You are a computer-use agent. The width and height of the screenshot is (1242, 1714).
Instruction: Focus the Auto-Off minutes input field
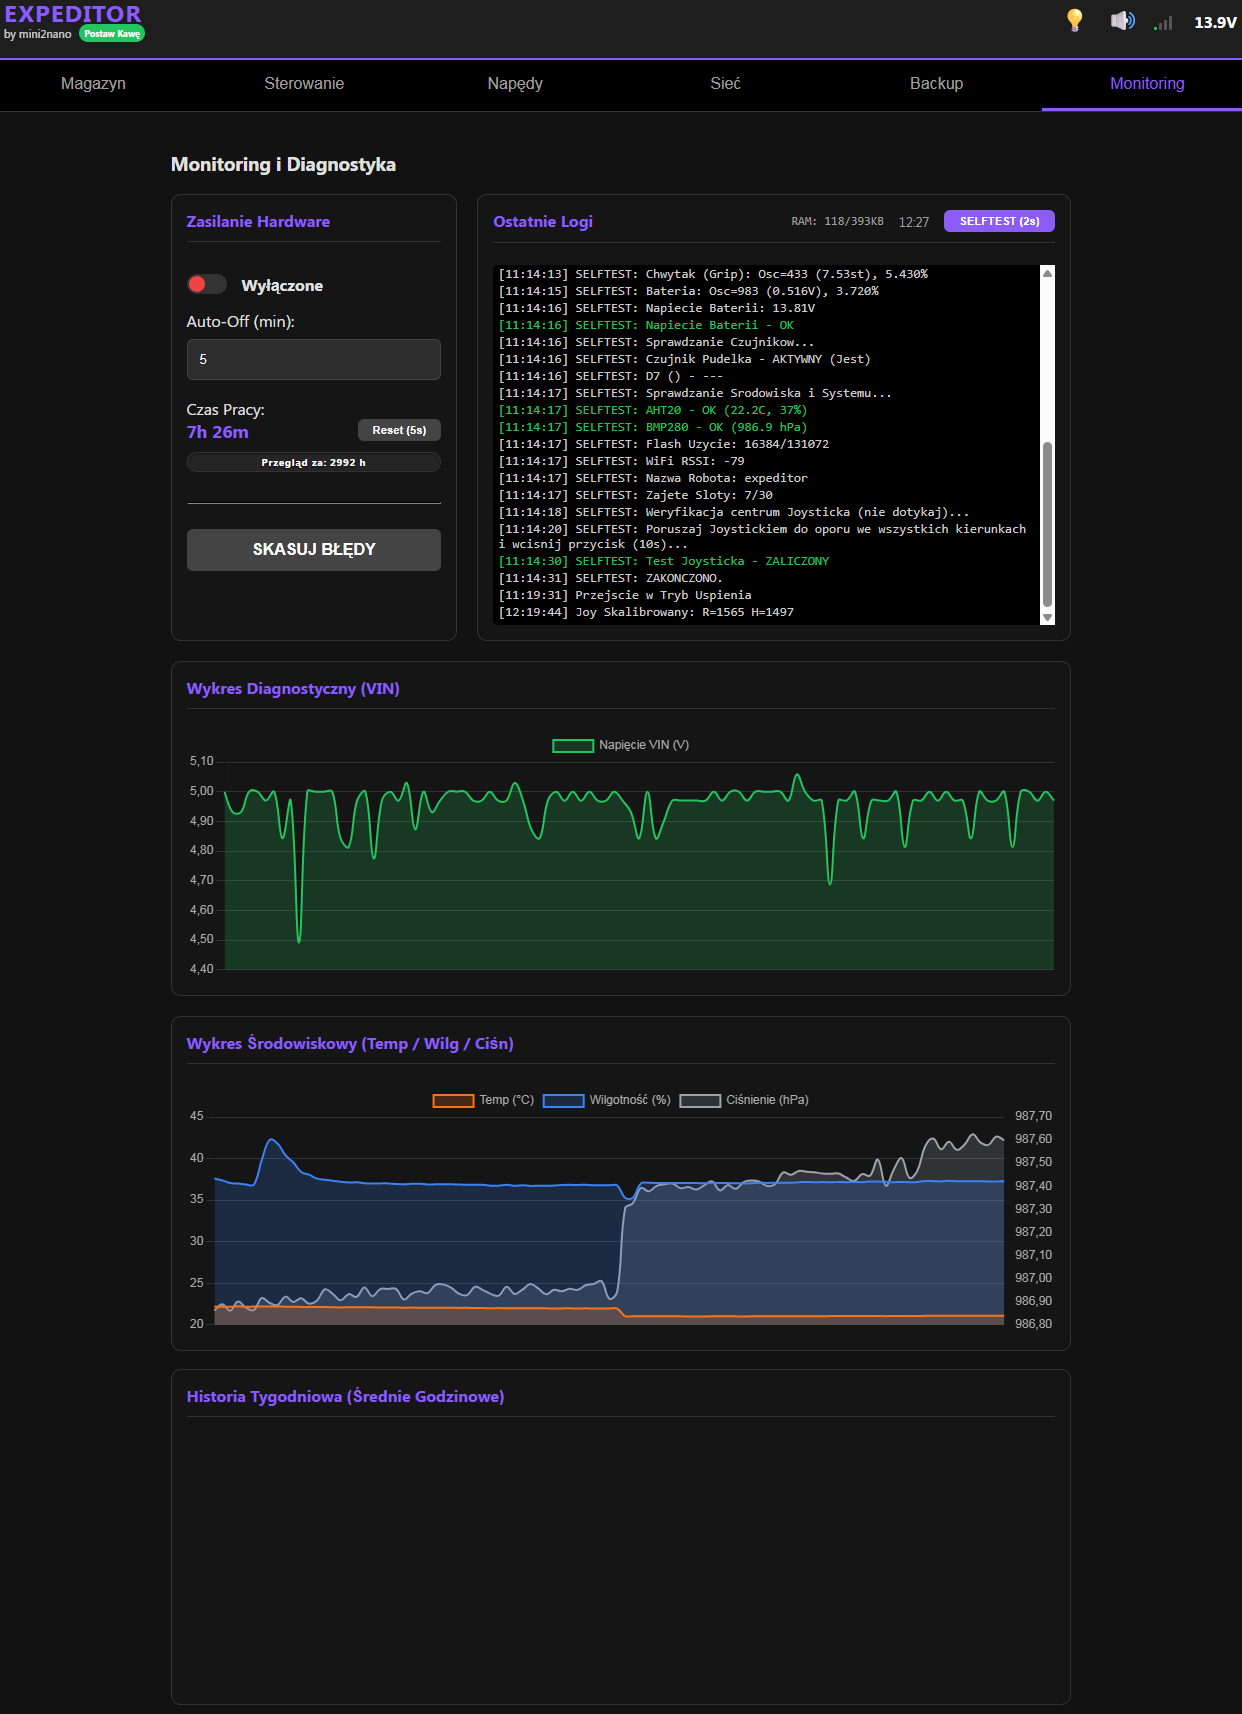point(314,360)
